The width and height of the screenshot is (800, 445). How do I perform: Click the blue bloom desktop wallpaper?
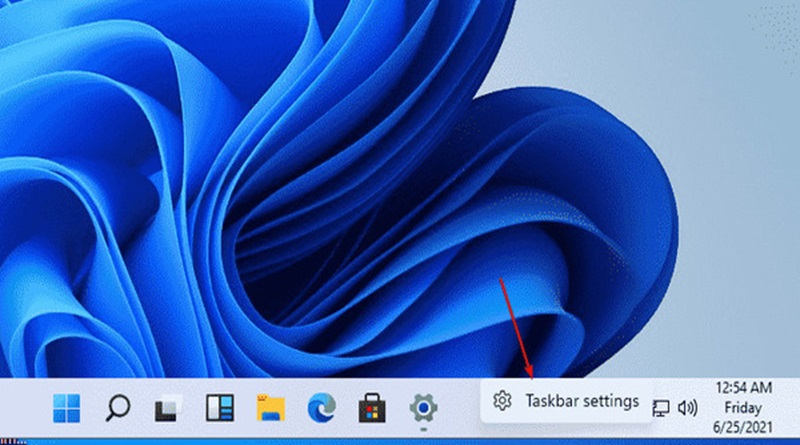300,200
